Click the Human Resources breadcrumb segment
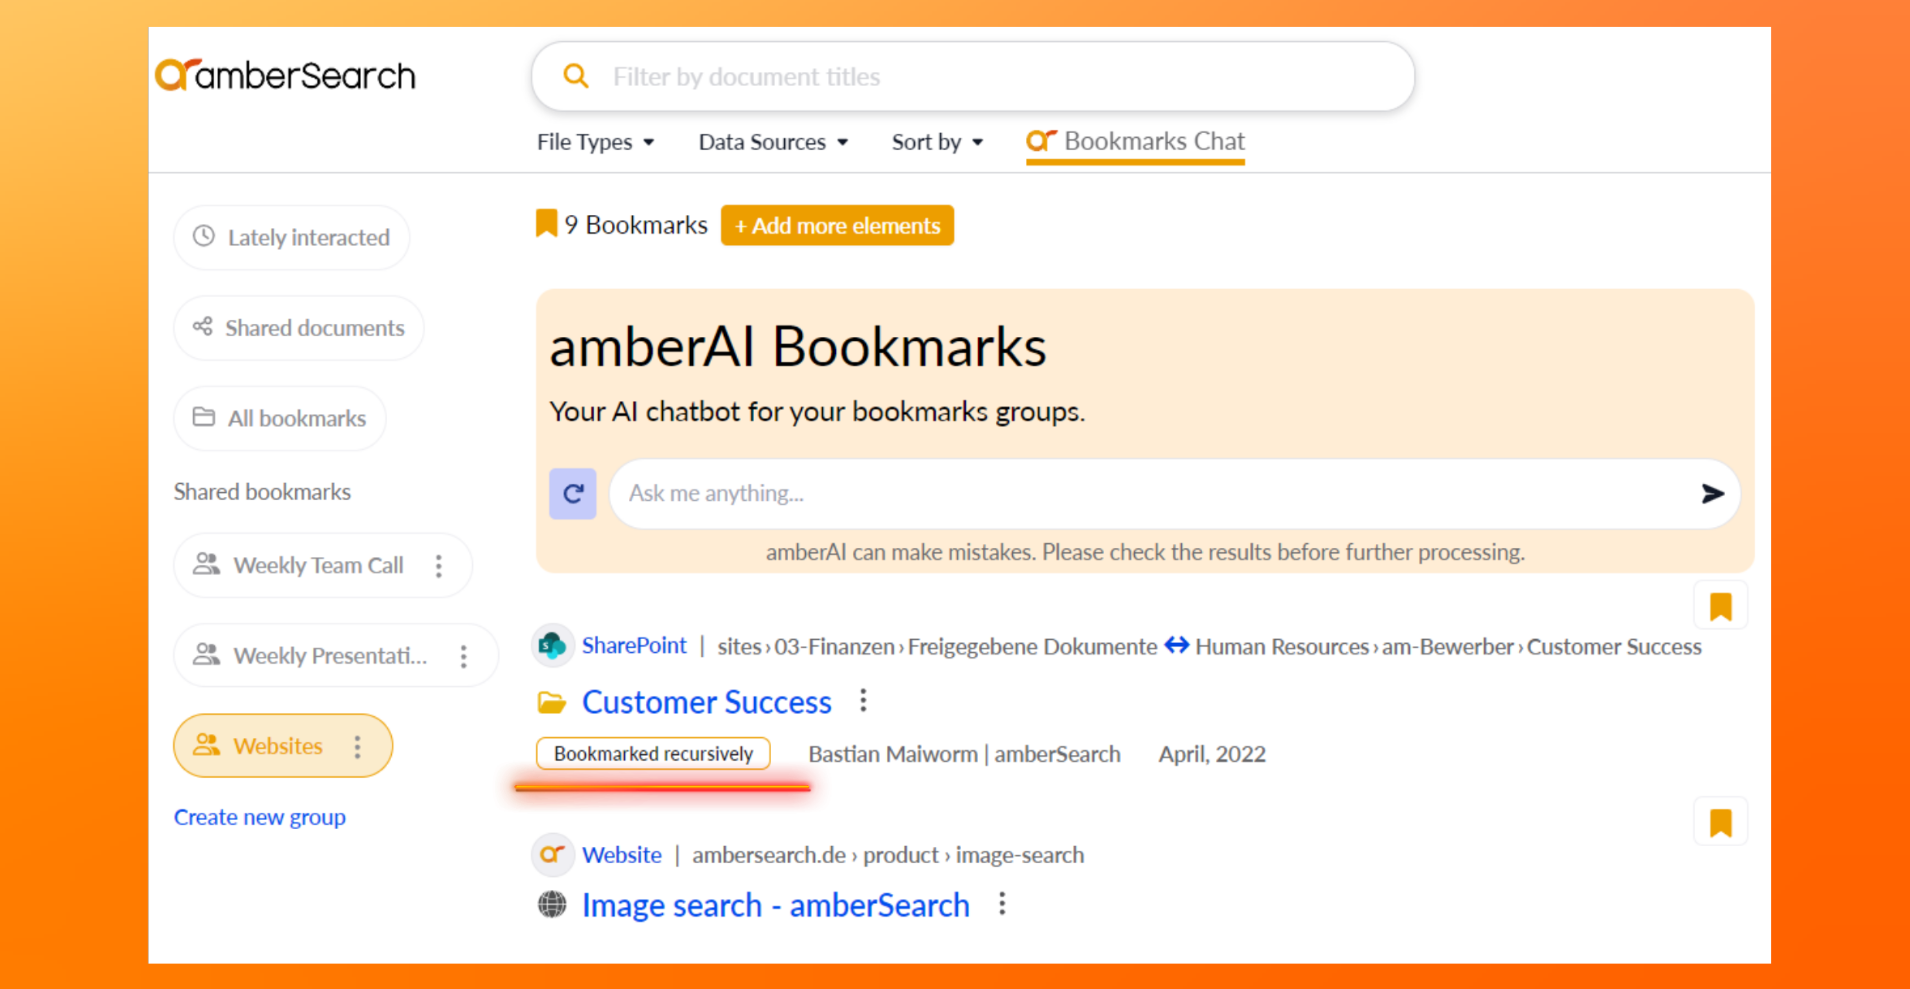 coord(1282,647)
